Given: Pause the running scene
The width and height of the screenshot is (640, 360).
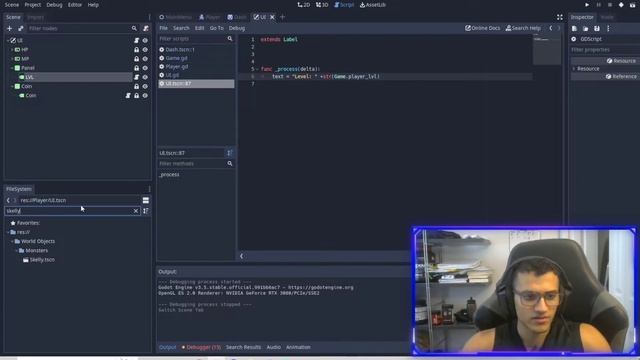Looking at the screenshot, I should [x=598, y=5].
